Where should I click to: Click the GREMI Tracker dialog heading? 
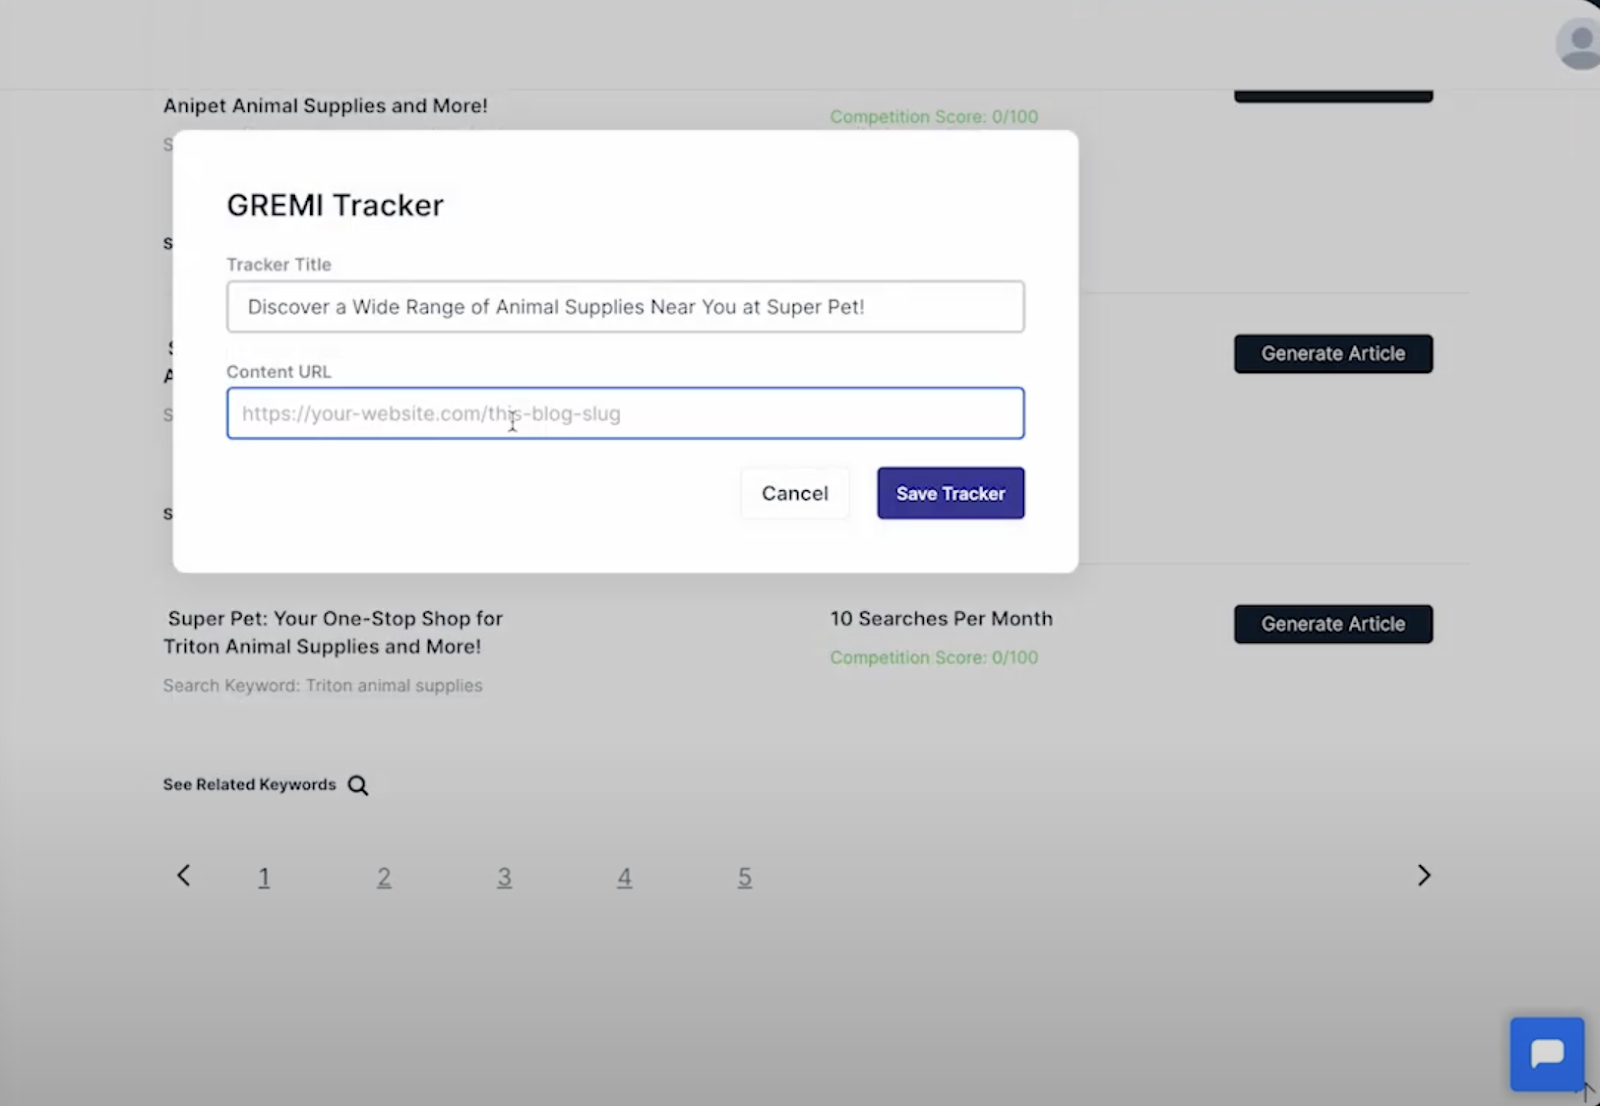(x=335, y=205)
